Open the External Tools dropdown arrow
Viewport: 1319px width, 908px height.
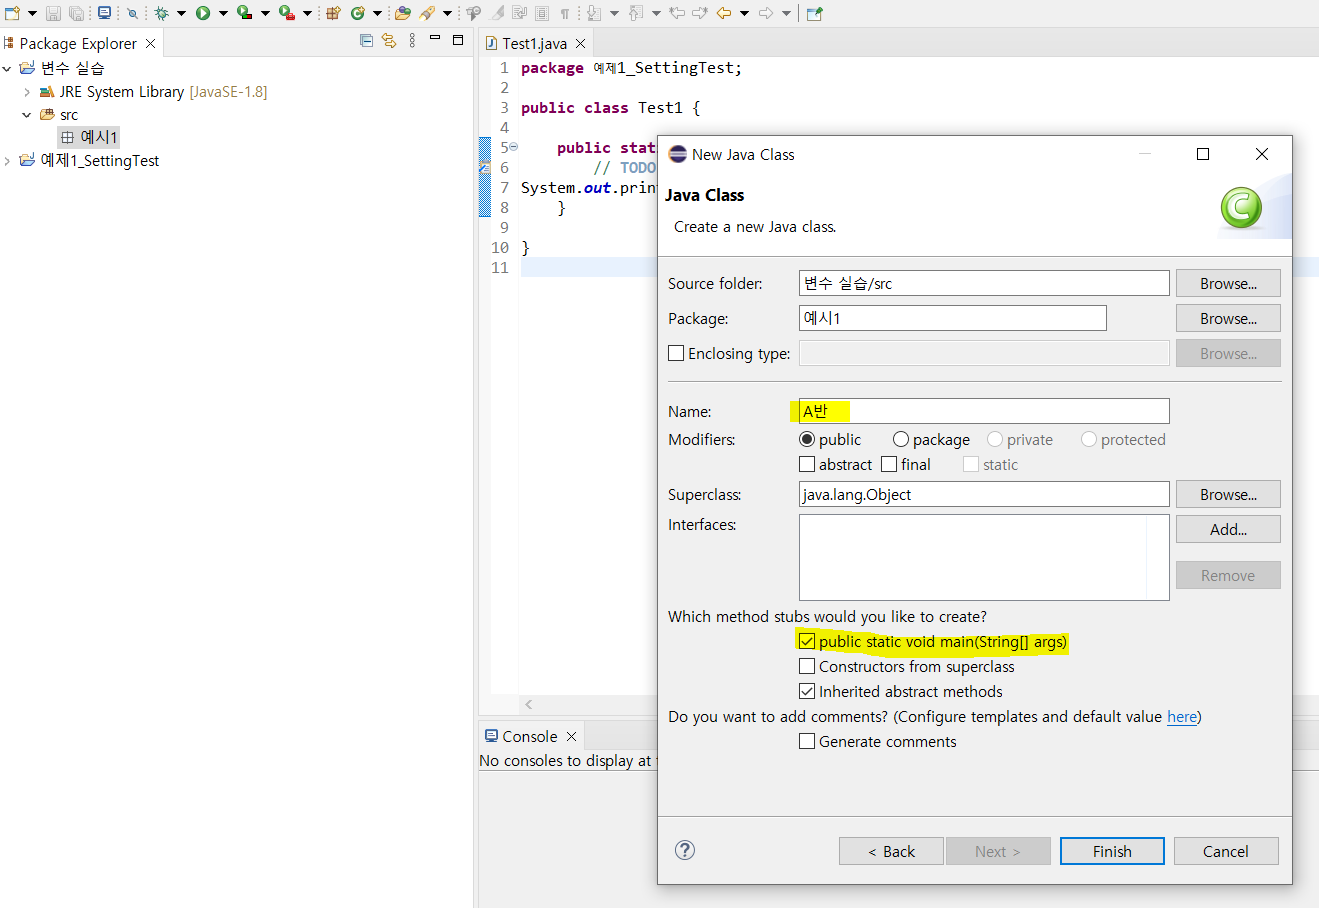click(x=307, y=13)
